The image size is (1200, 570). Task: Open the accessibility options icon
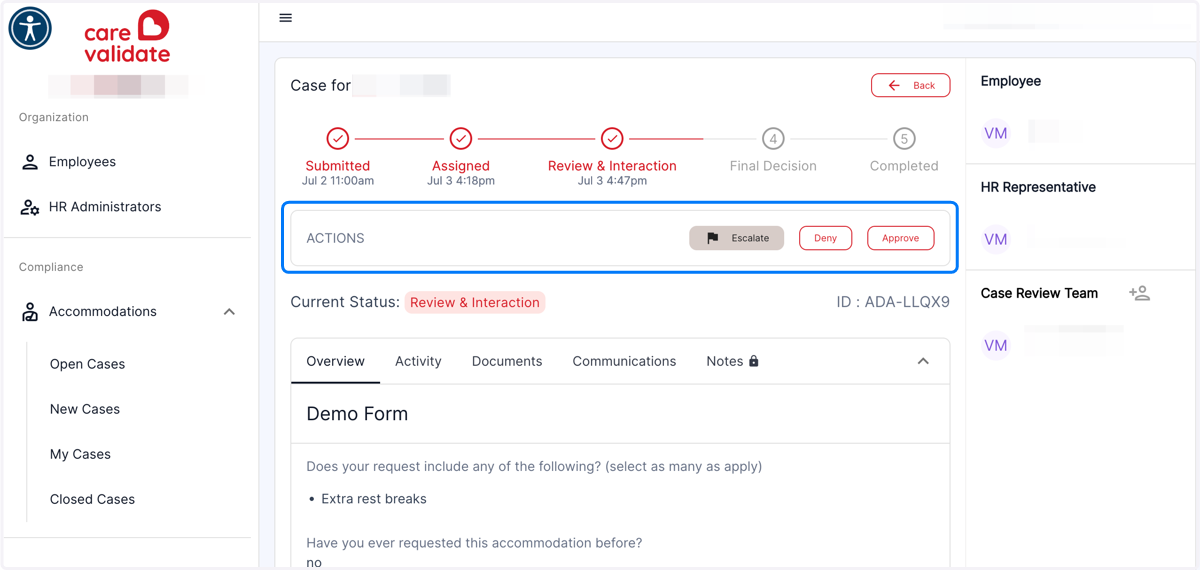[x=30, y=28]
